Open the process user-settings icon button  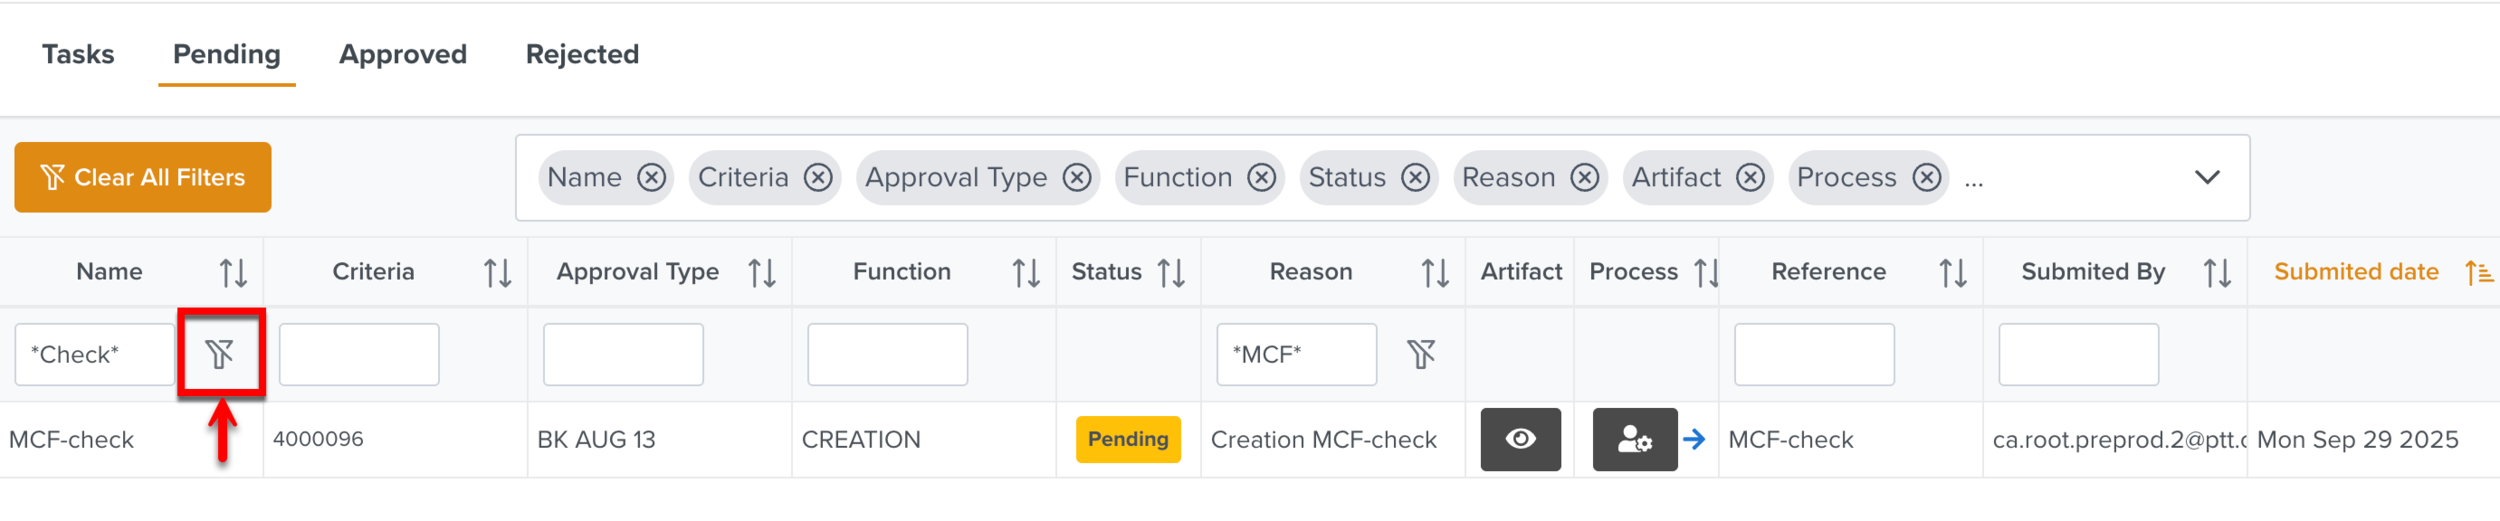point(1634,439)
